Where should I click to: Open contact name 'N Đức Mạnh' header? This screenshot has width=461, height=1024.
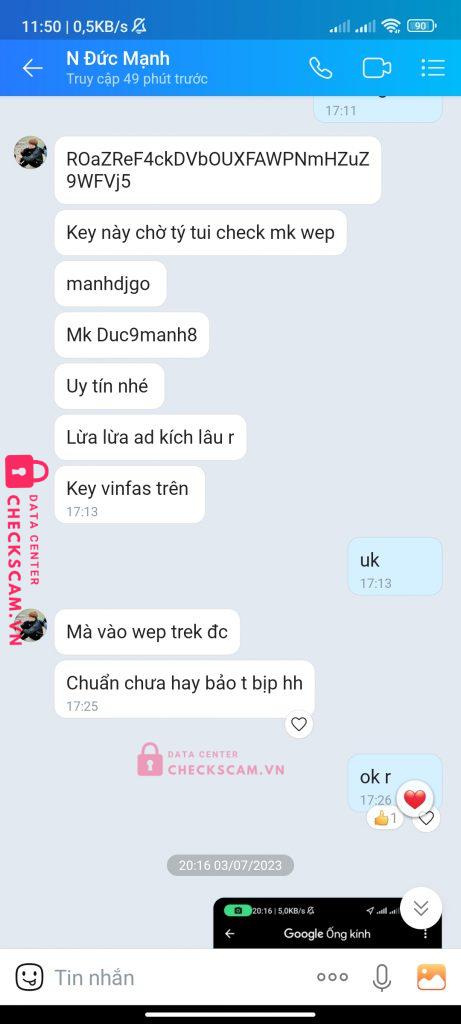118,59
